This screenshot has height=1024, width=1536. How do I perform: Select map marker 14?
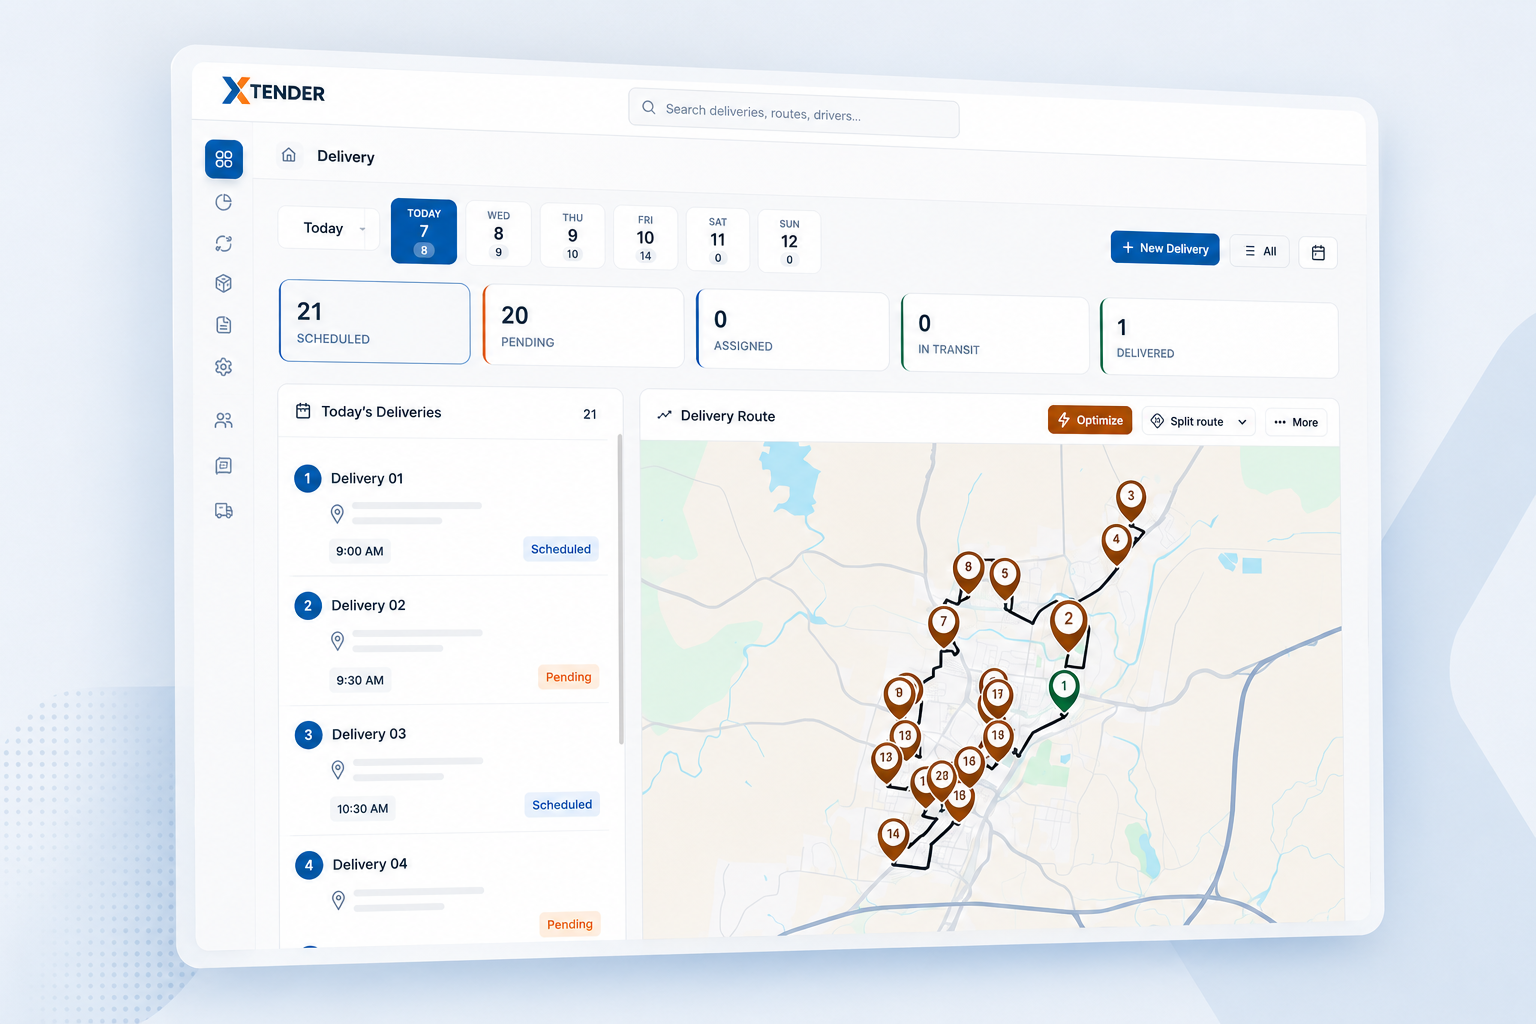click(x=893, y=838)
